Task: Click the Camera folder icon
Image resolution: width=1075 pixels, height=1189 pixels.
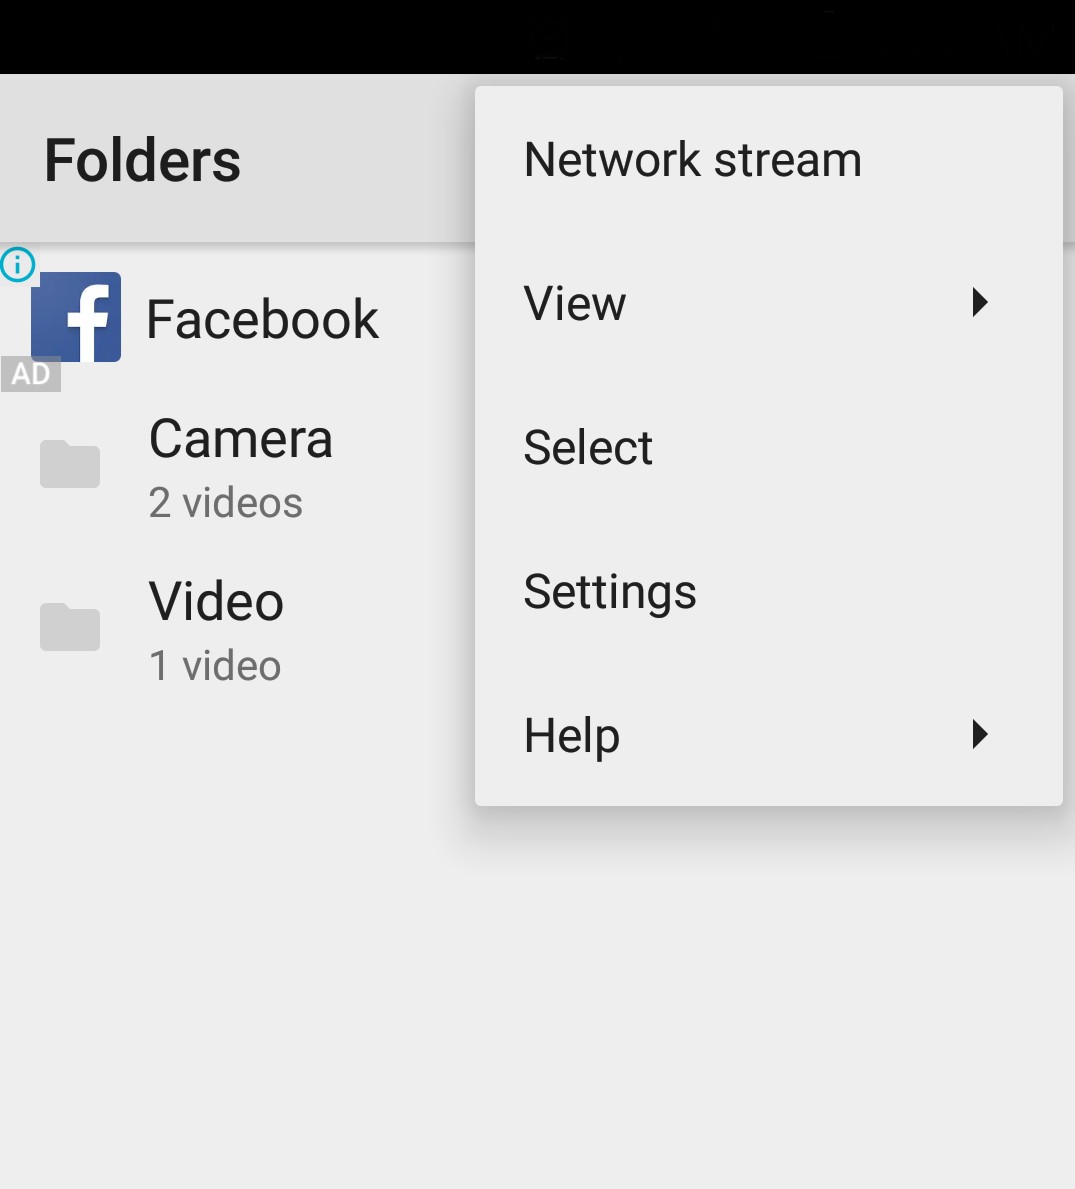Action: (x=70, y=463)
